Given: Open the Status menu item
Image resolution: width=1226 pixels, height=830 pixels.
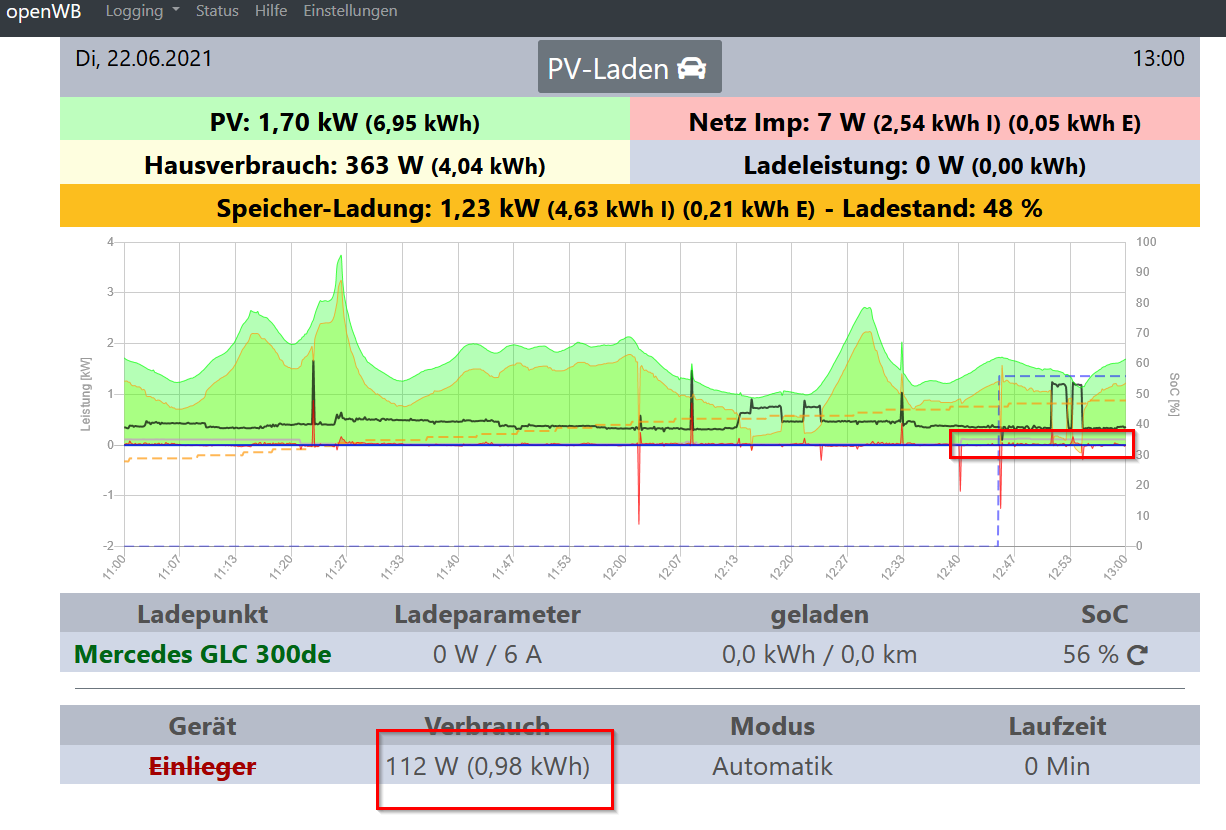Looking at the screenshot, I should pyautogui.click(x=217, y=11).
